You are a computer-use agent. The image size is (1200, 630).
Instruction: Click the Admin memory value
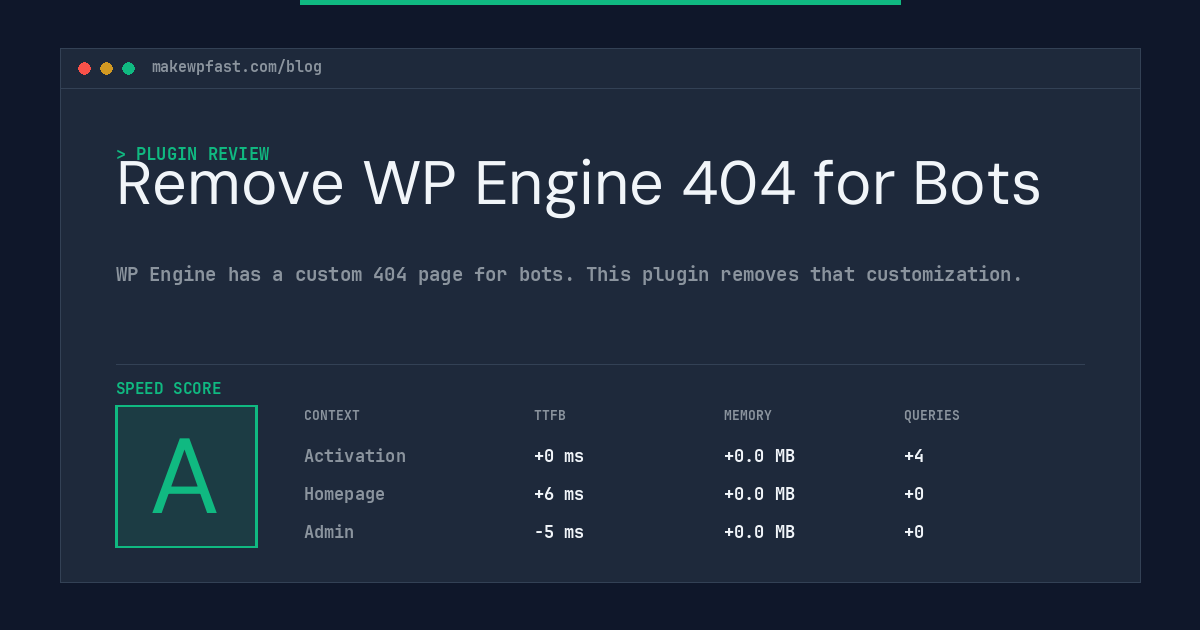coord(759,532)
